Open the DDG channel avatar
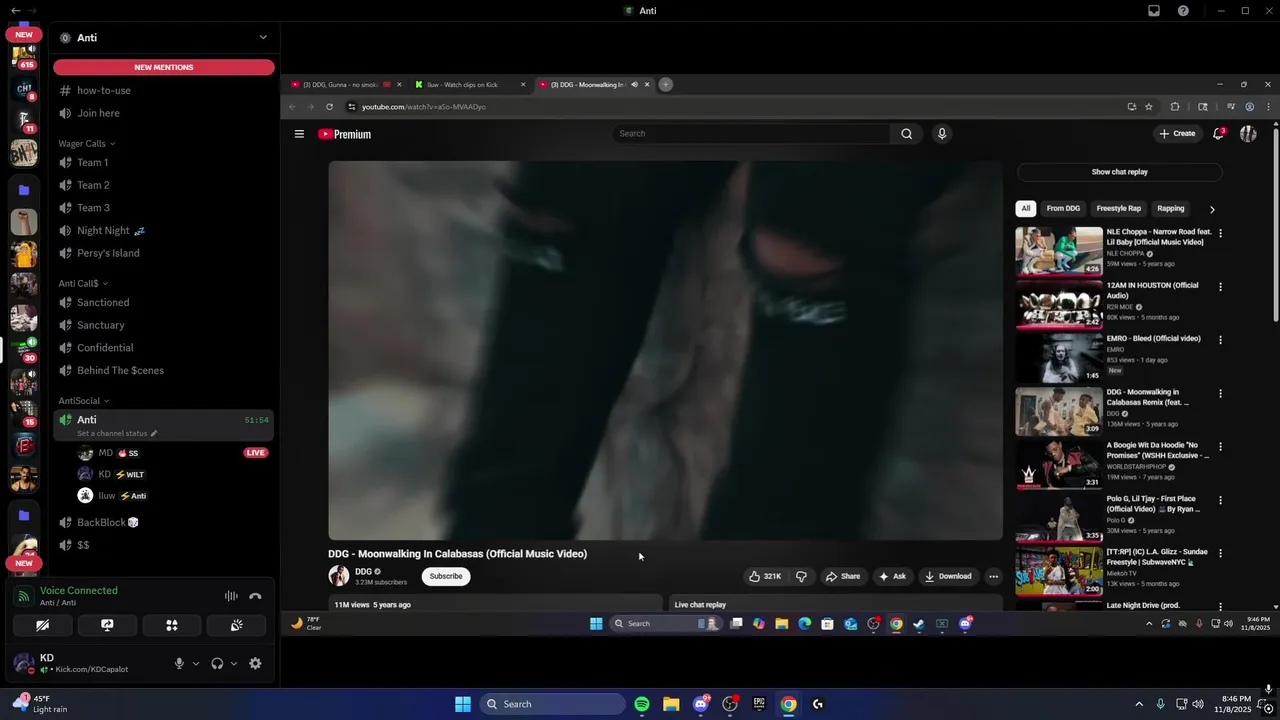The width and height of the screenshot is (1280, 720). click(x=339, y=576)
